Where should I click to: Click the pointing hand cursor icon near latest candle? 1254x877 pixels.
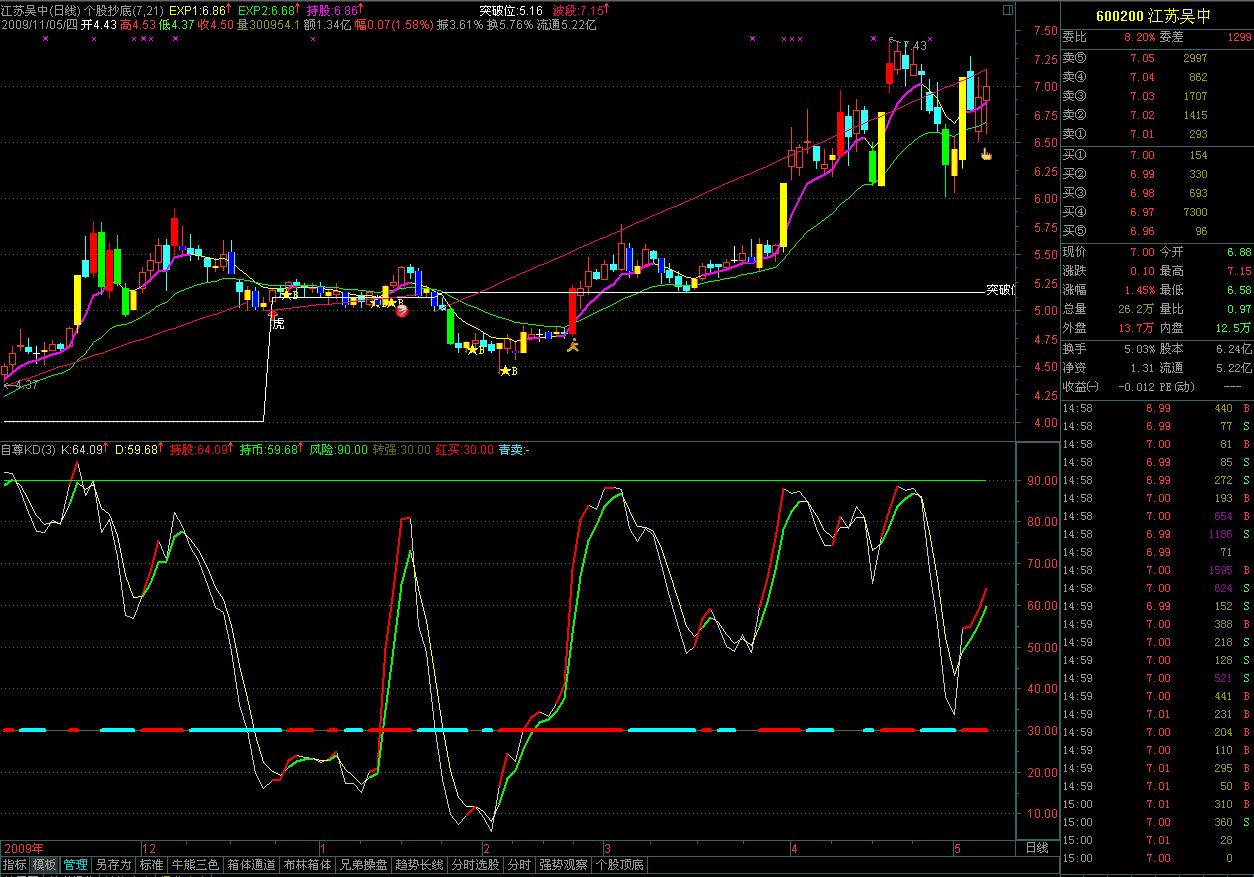985,154
